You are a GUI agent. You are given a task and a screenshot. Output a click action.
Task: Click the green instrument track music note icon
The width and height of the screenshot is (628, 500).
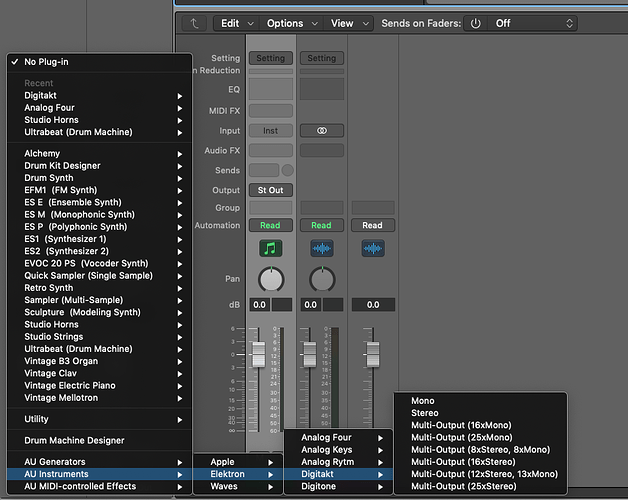point(271,248)
